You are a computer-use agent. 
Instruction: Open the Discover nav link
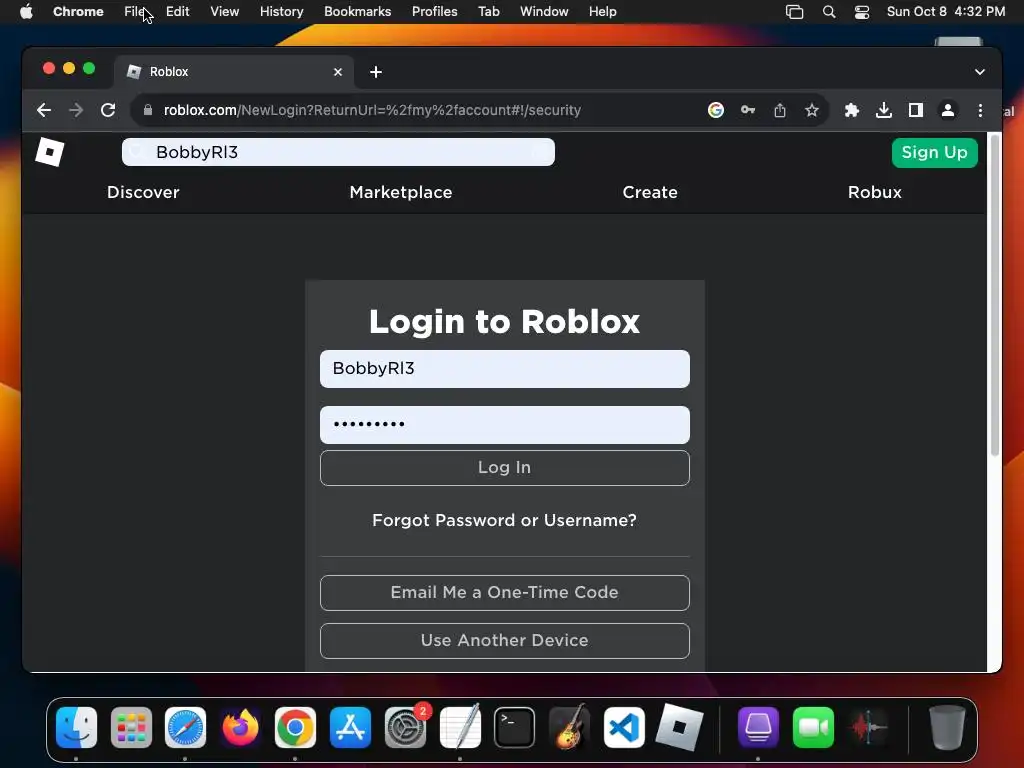(x=143, y=192)
